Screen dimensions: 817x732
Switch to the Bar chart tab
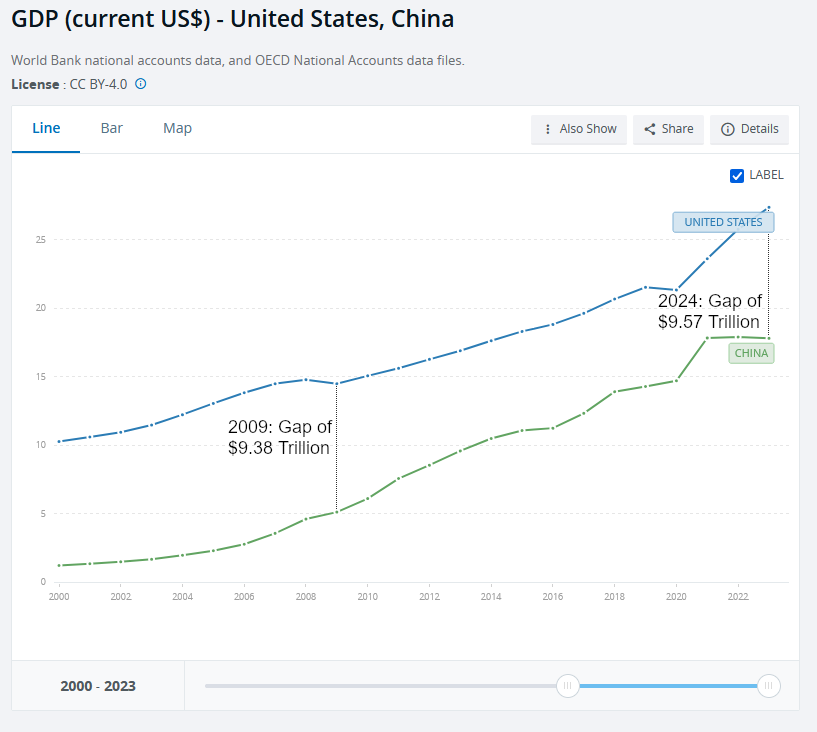tap(112, 128)
